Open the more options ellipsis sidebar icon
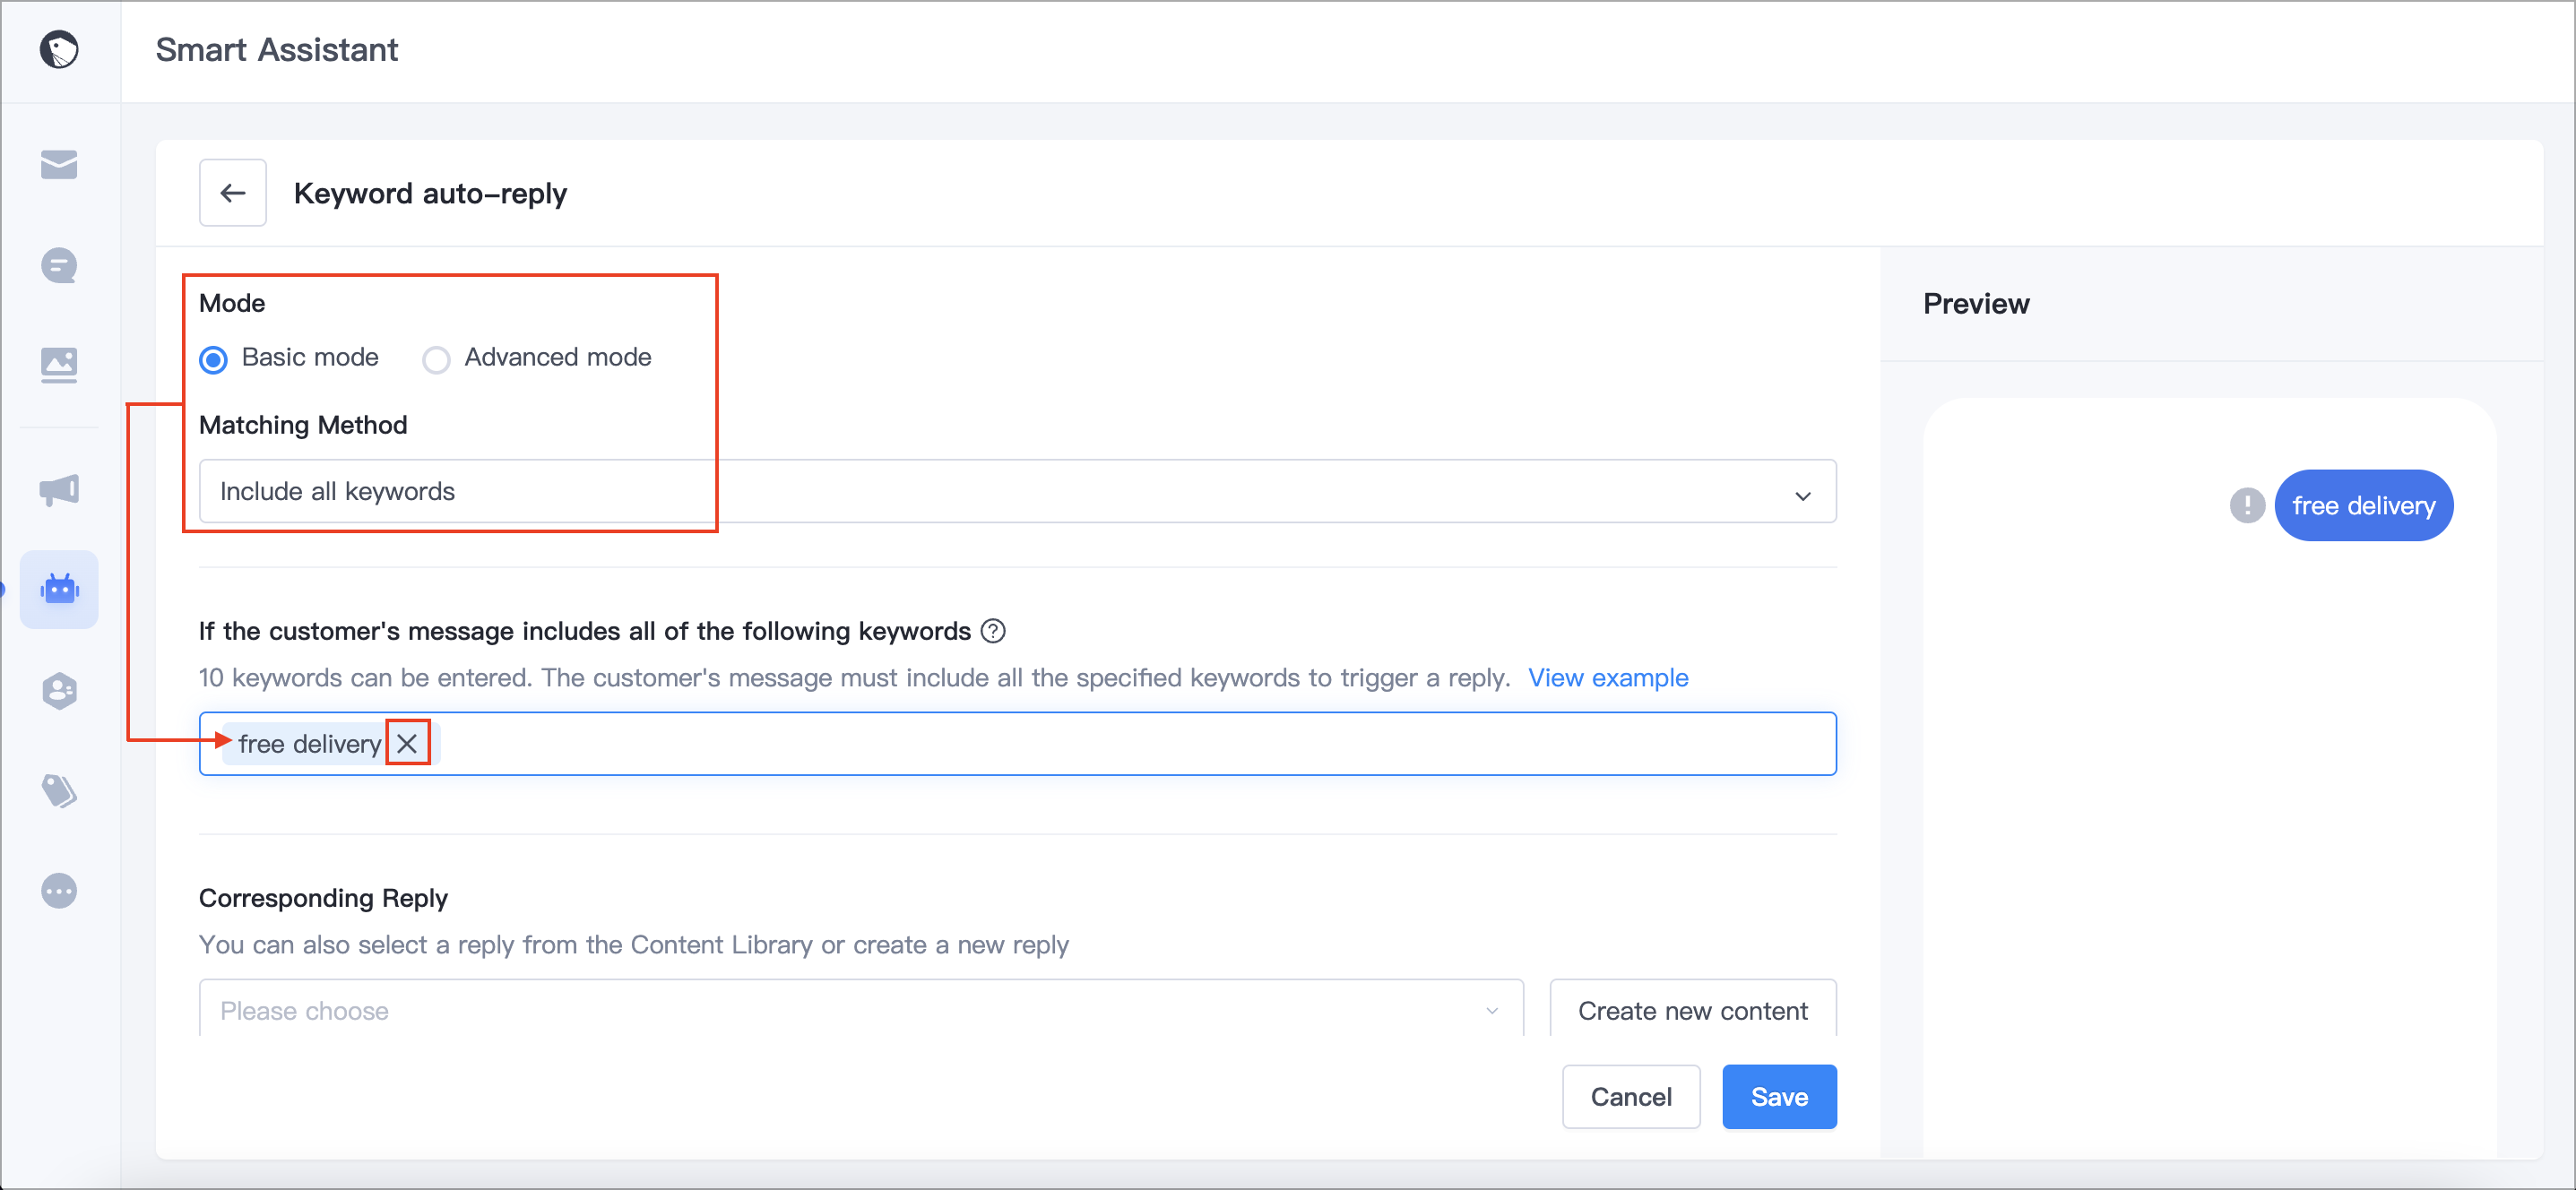Viewport: 2576px width, 1190px height. click(59, 890)
